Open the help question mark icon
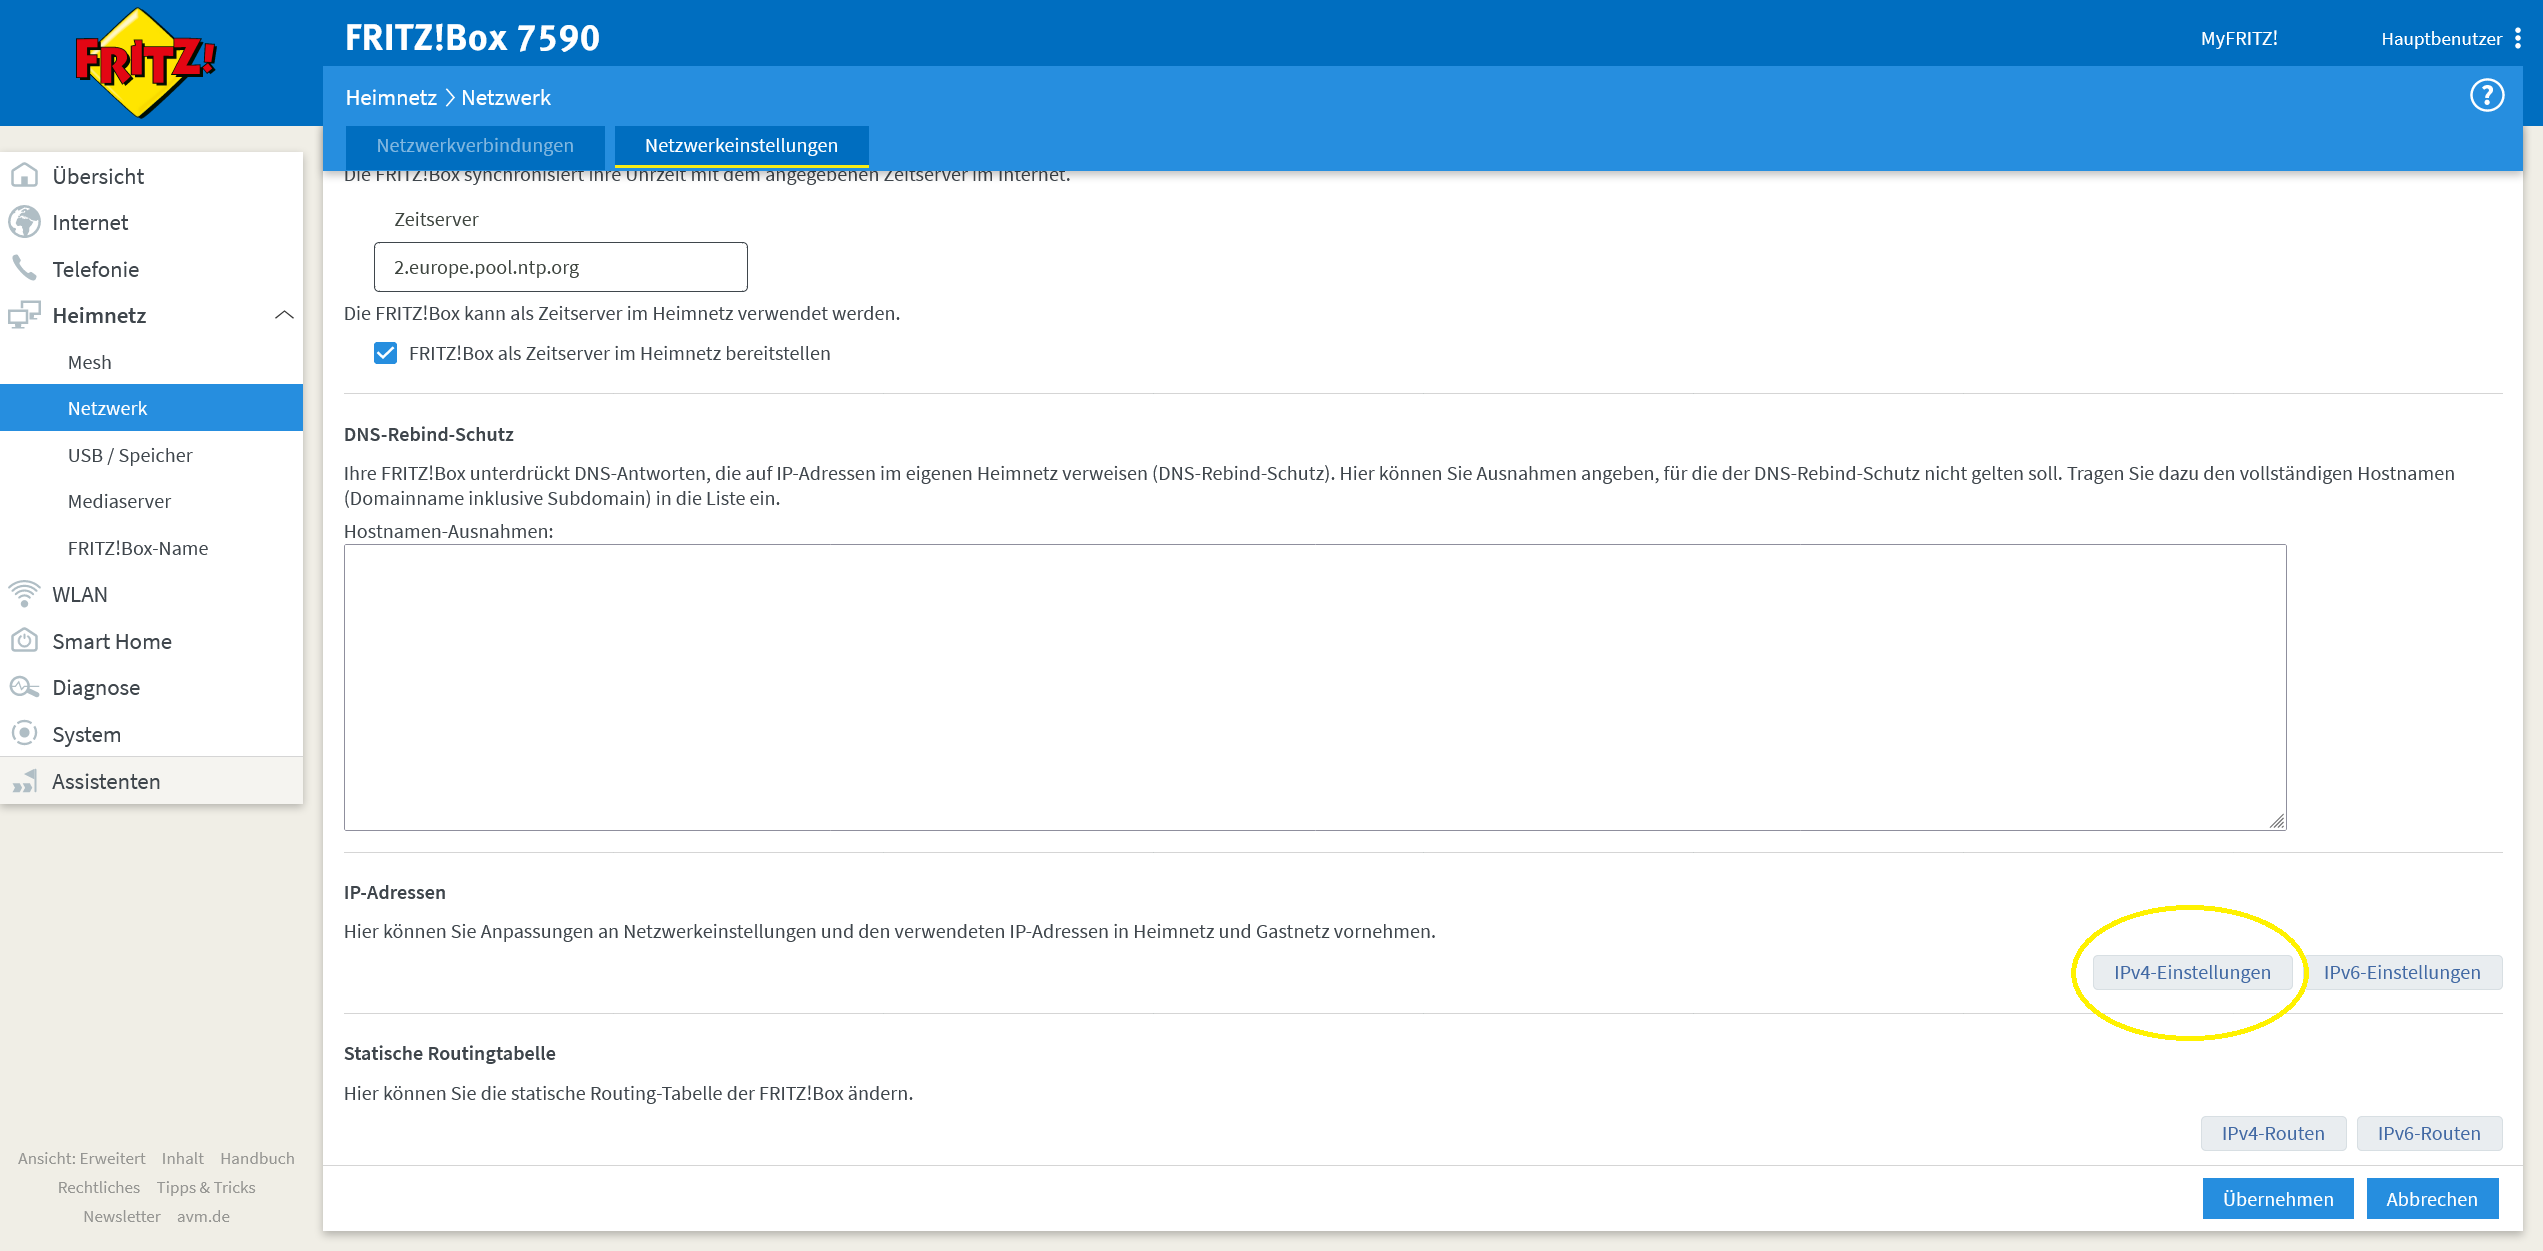 [x=2486, y=96]
